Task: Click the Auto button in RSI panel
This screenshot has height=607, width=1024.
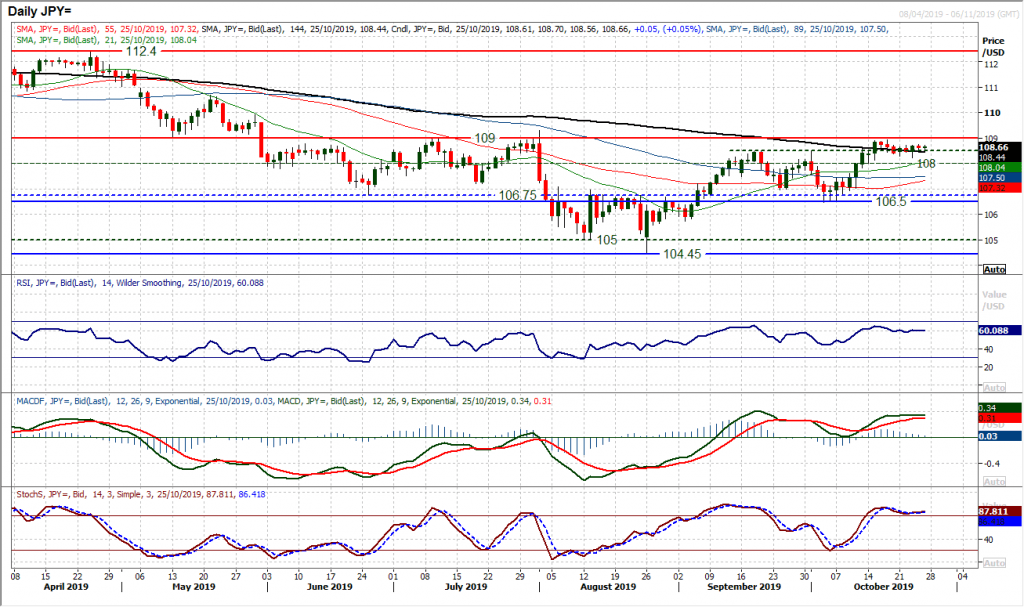Action: [x=994, y=385]
